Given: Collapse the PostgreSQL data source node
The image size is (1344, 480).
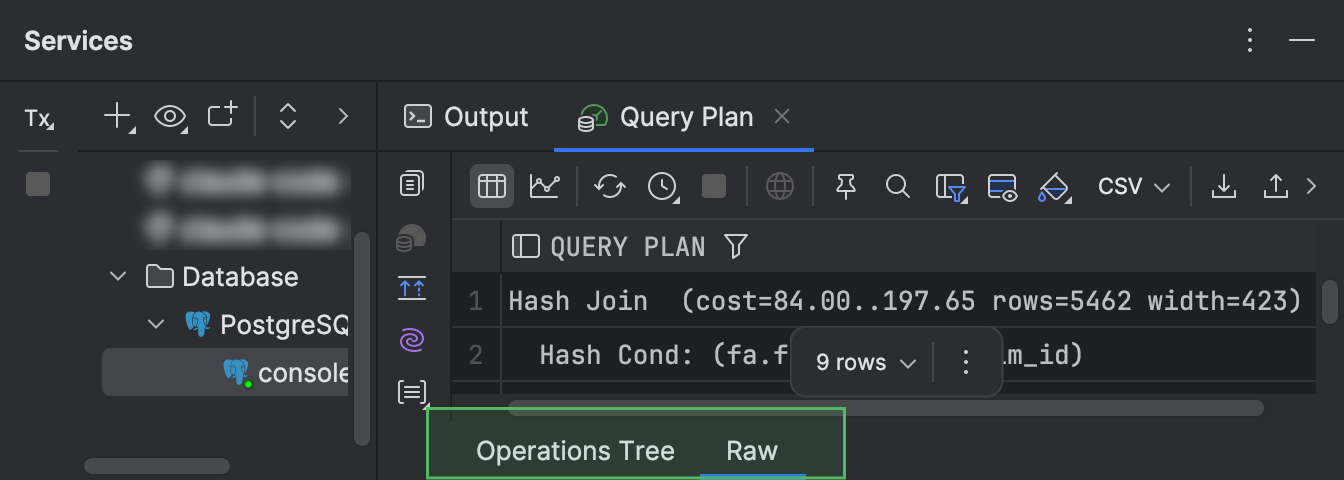Looking at the screenshot, I should (157, 324).
